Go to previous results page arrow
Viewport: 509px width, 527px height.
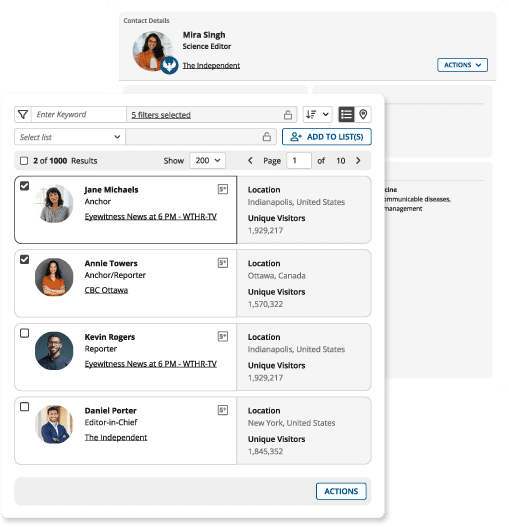point(250,161)
